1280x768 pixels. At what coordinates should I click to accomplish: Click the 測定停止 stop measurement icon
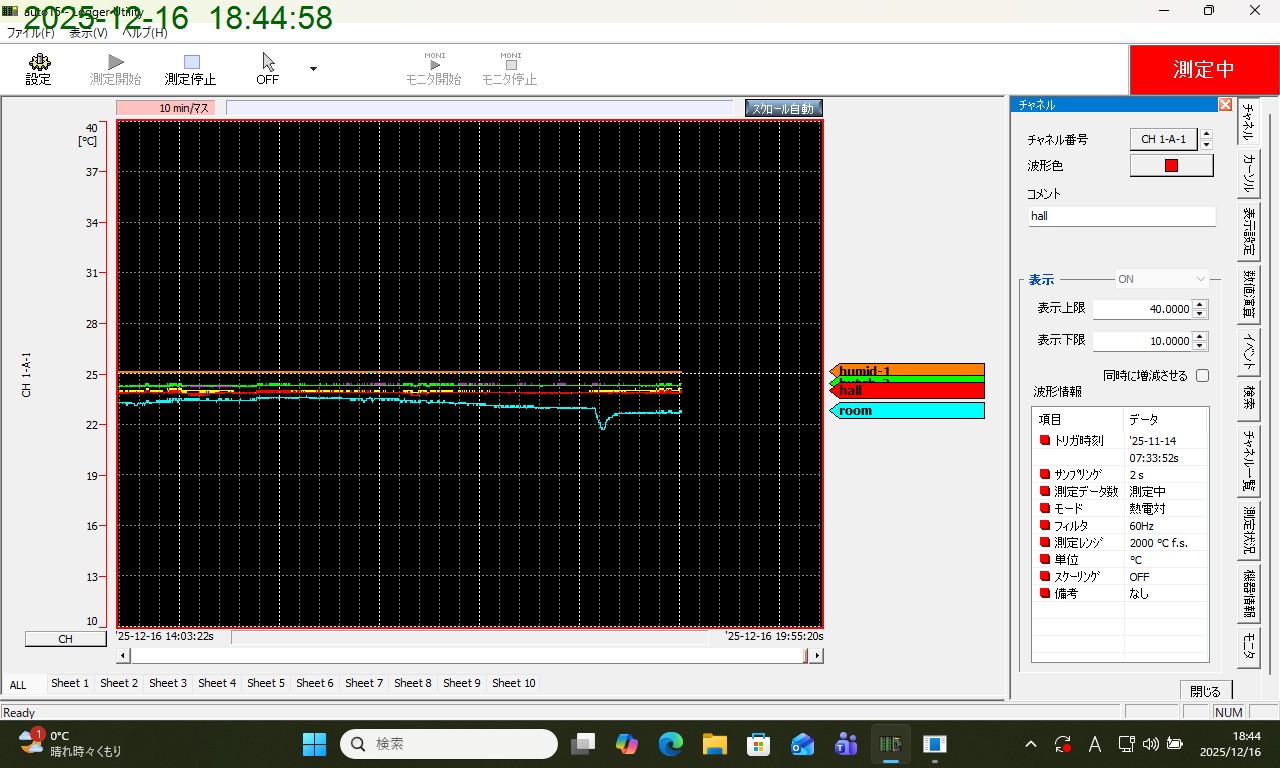[190, 68]
